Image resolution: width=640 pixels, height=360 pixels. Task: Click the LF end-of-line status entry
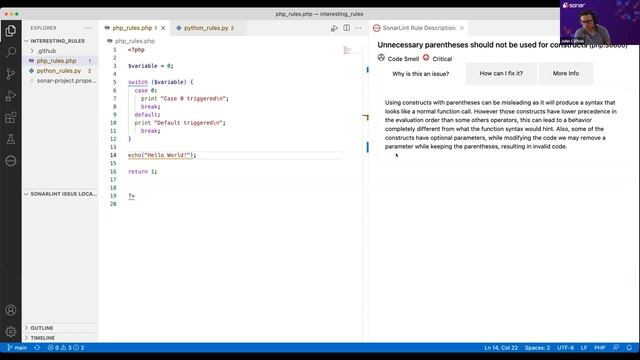(x=584, y=348)
